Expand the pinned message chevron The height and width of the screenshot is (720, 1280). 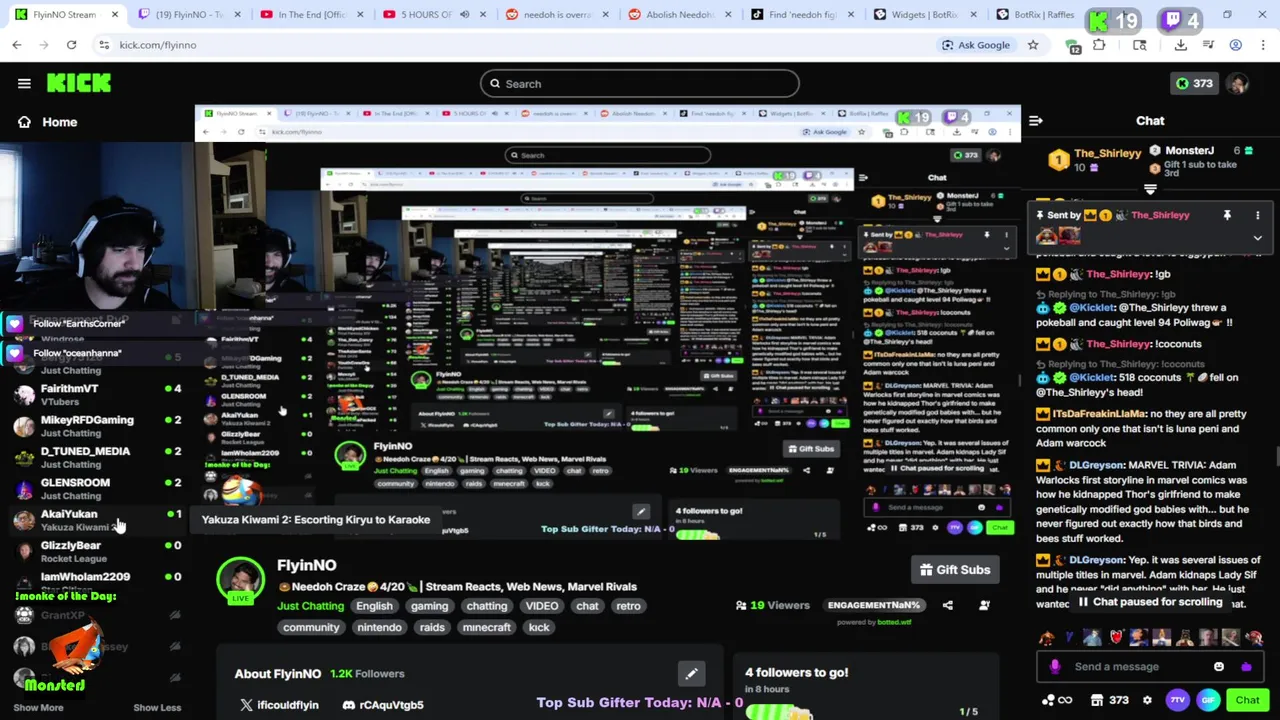pyautogui.click(x=1257, y=238)
